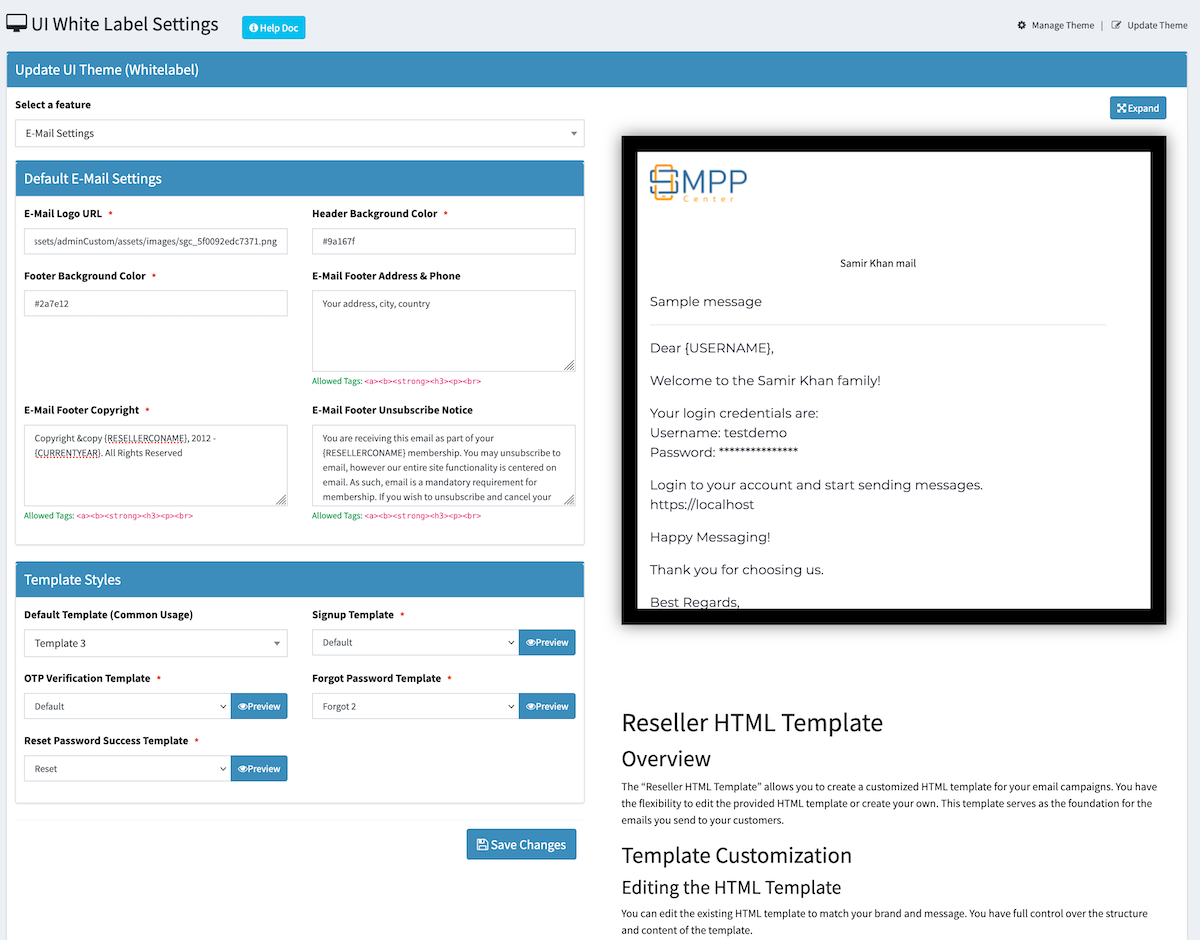Click the expand-arrows icon on the Expand button
The width and height of the screenshot is (1200, 940).
[x=1122, y=107]
